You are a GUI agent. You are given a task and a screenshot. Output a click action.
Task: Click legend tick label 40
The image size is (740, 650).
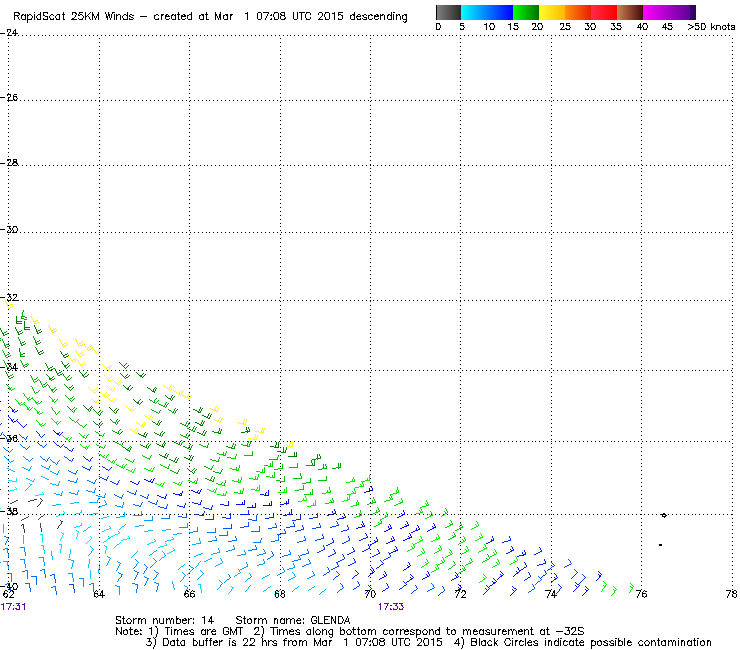[642, 27]
